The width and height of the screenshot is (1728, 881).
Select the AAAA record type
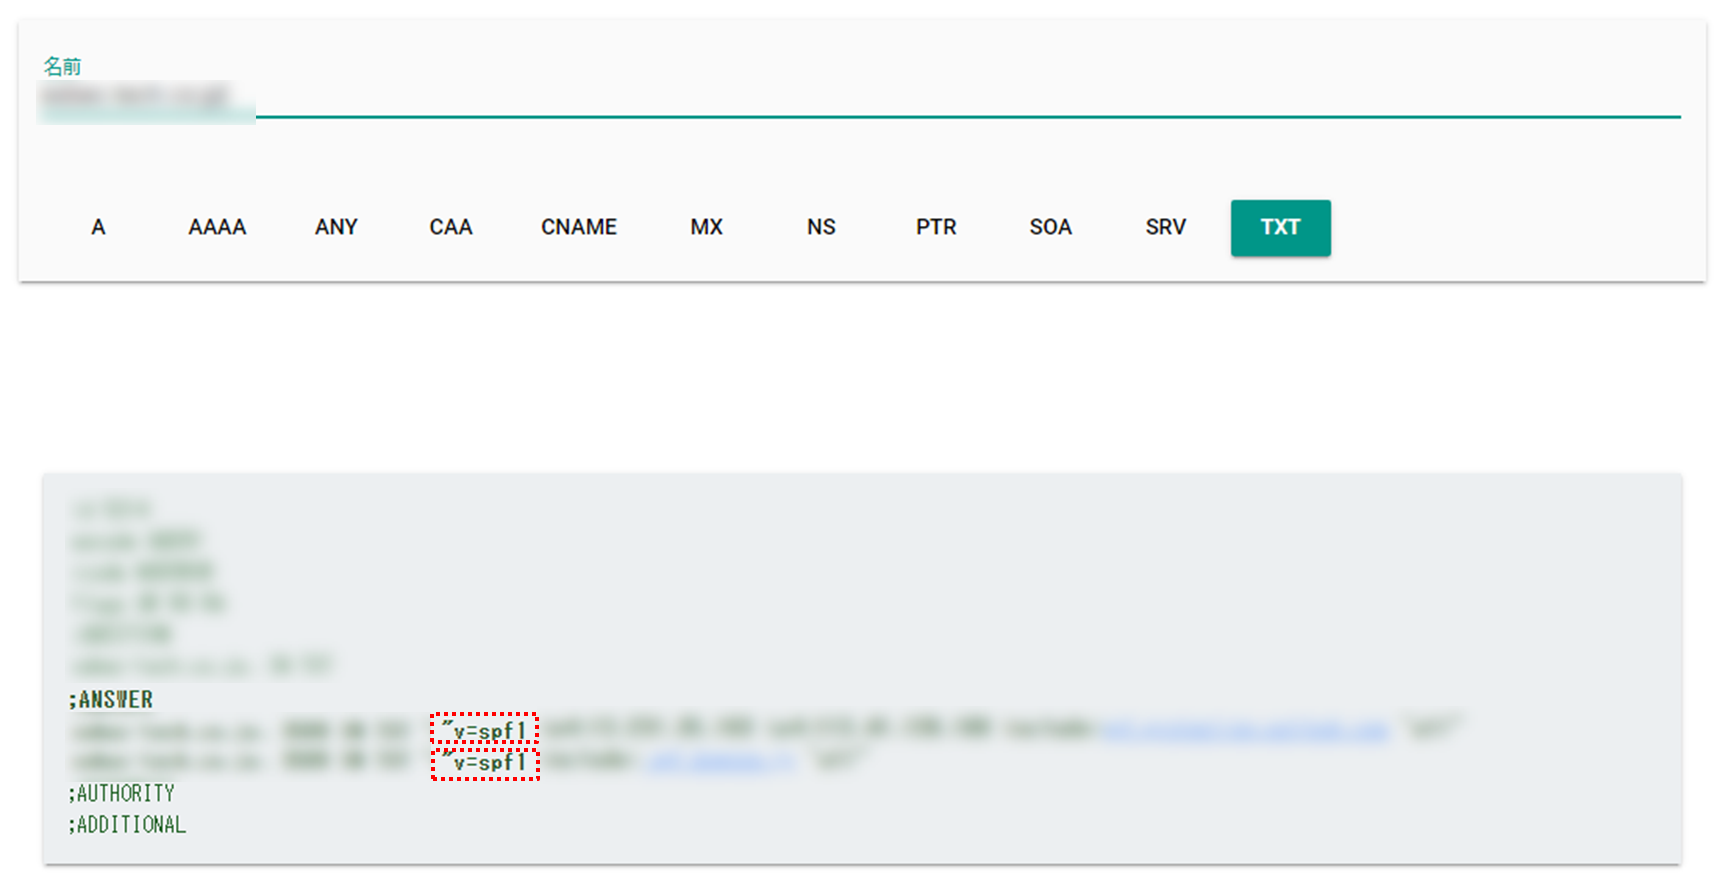click(217, 228)
